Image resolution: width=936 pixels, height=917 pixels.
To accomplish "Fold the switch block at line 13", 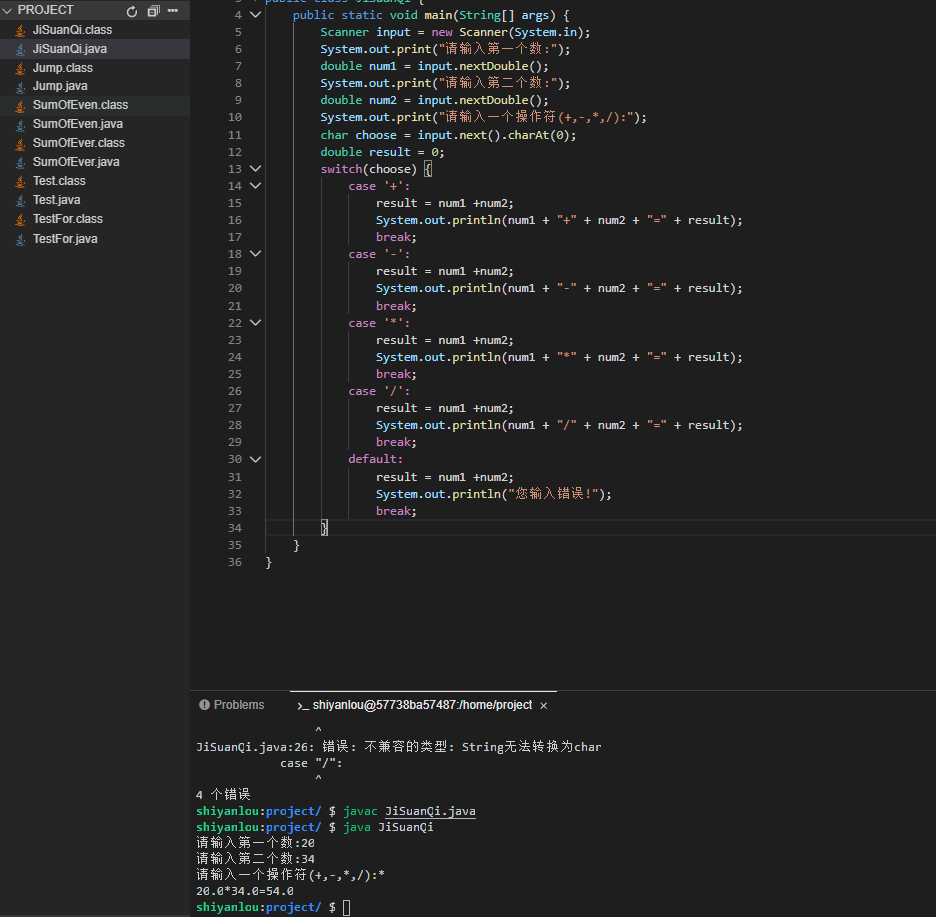I will [255, 169].
